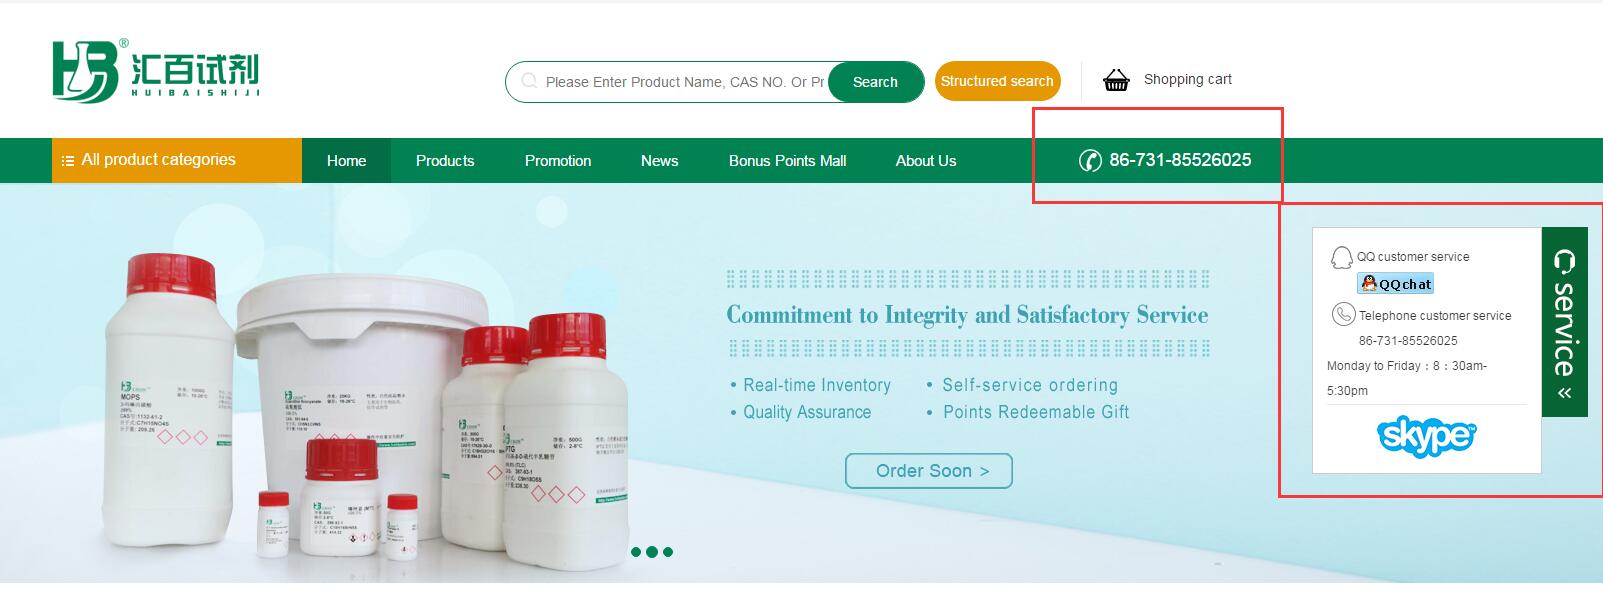Image resolution: width=1603 pixels, height=590 pixels.
Task: Start a QQchat conversation
Action: click(x=1396, y=284)
